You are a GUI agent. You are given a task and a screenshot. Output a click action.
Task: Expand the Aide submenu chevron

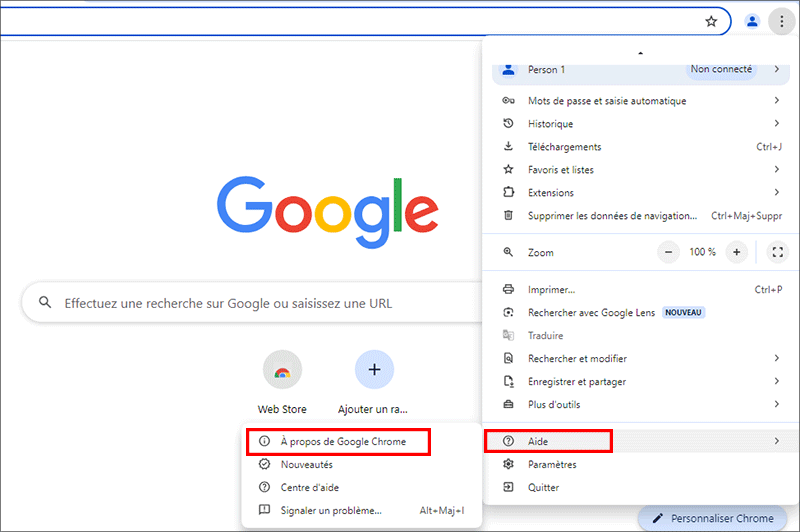[777, 441]
